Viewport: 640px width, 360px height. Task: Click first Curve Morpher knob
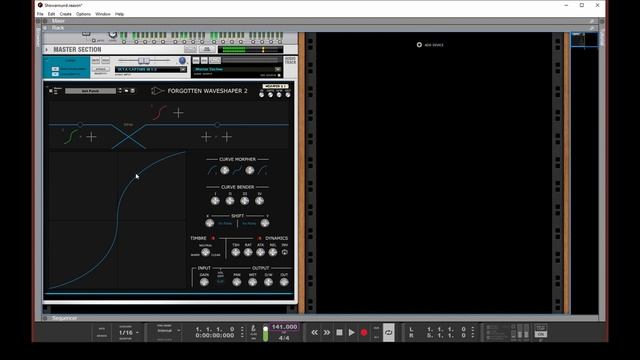224,171
